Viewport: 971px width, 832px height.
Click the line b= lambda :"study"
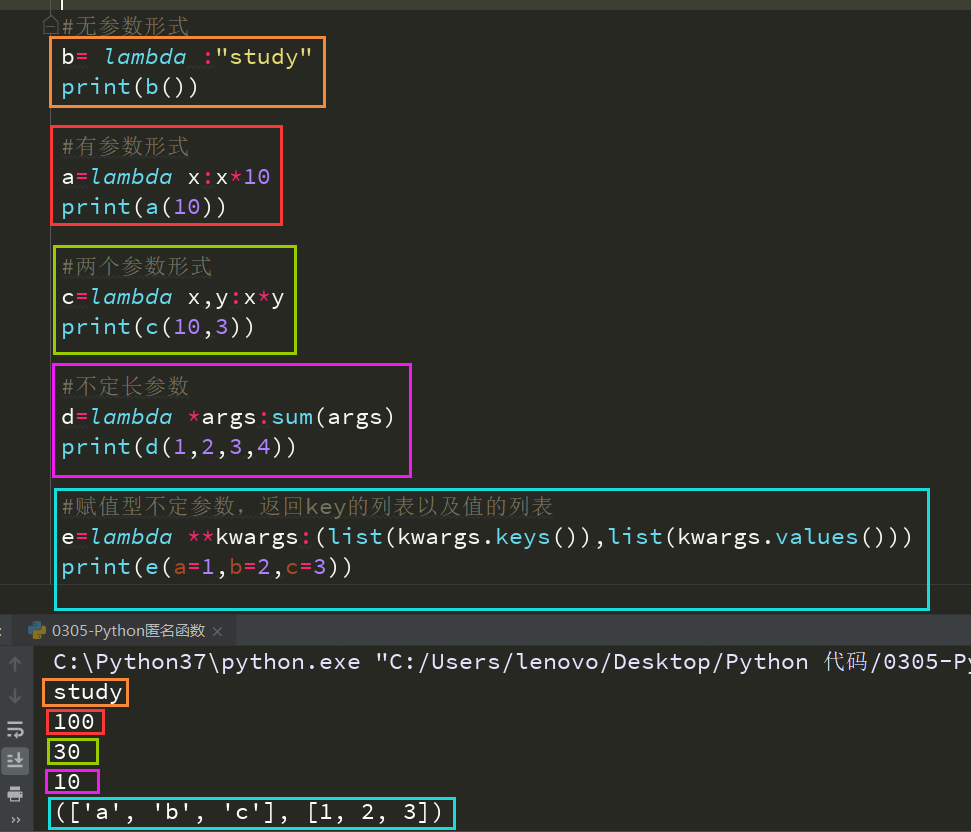[186, 57]
